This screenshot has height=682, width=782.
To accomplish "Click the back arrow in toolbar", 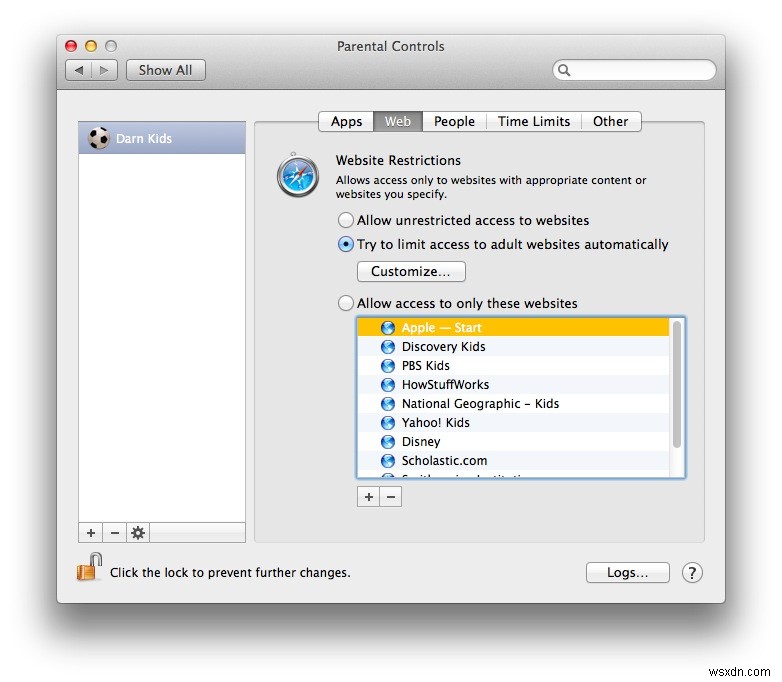I will (78, 70).
